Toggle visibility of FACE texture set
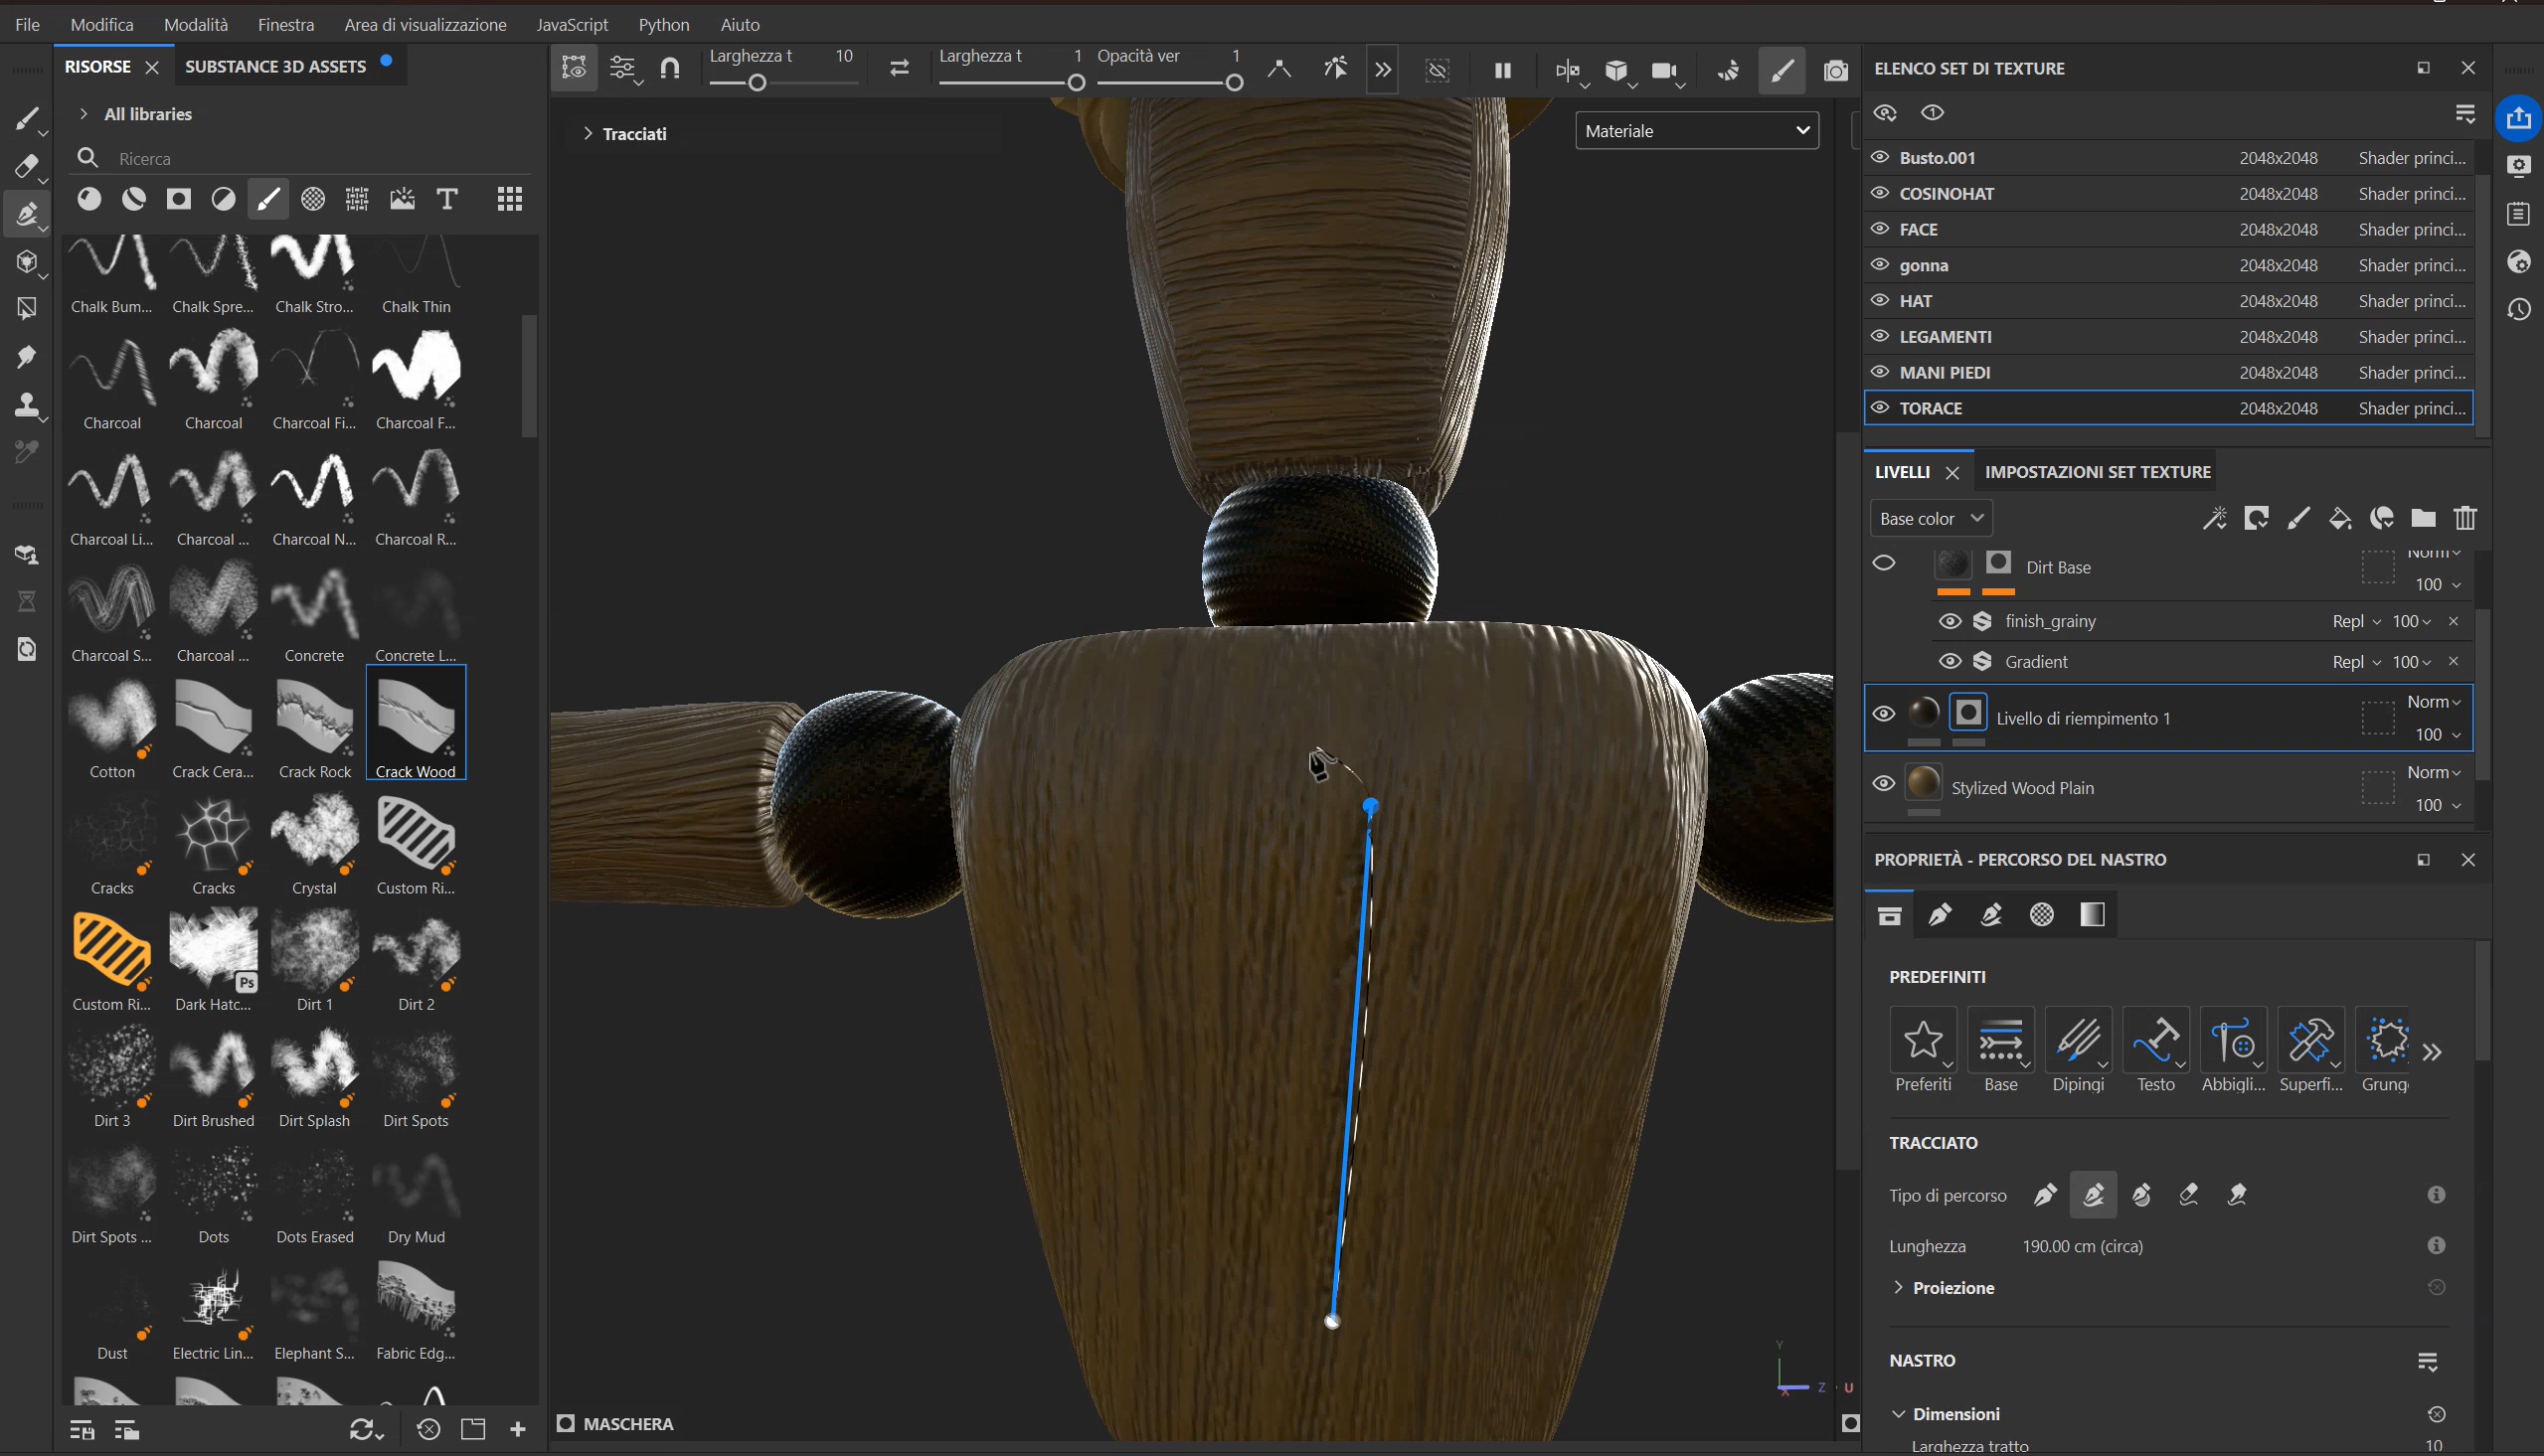The height and width of the screenshot is (1456, 2544). [x=1880, y=229]
